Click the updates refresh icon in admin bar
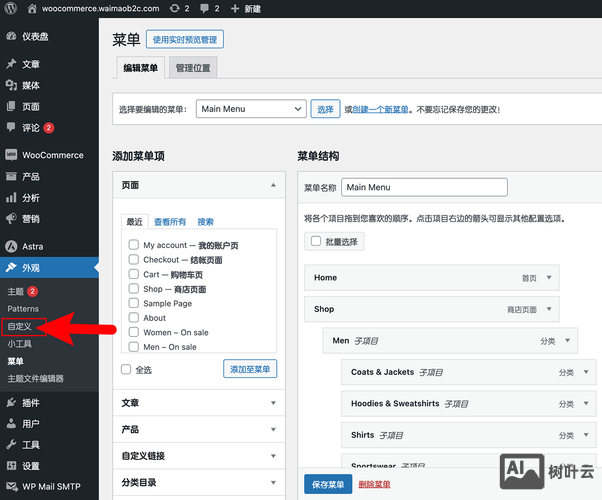The width and height of the screenshot is (602, 500). pyautogui.click(x=174, y=8)
